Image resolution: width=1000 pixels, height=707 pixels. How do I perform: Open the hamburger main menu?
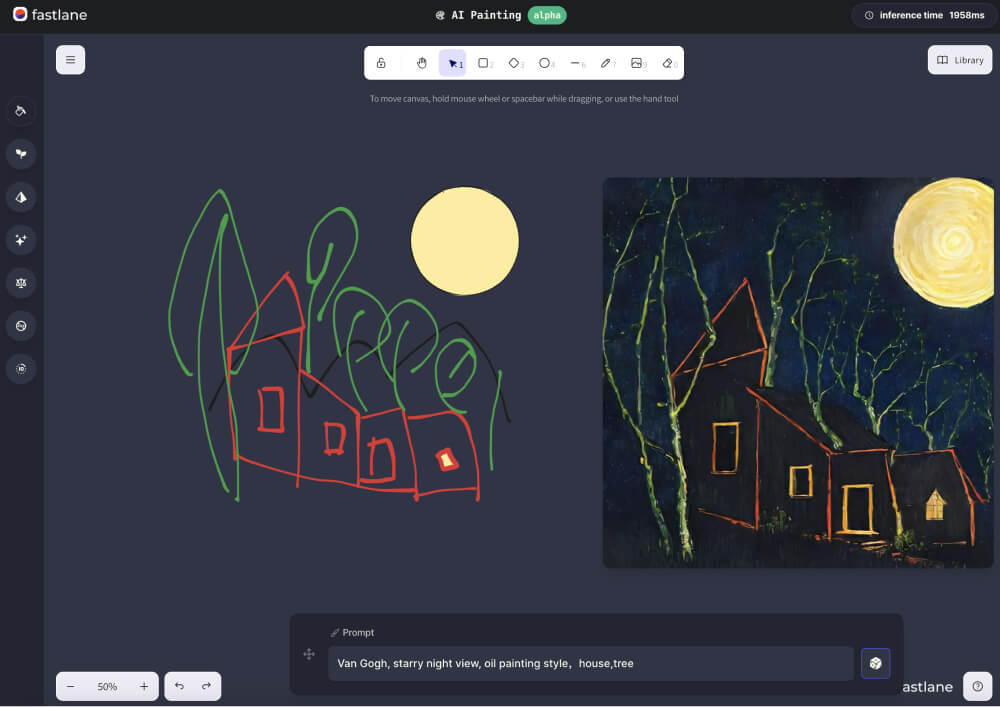(x=71, y=60)
